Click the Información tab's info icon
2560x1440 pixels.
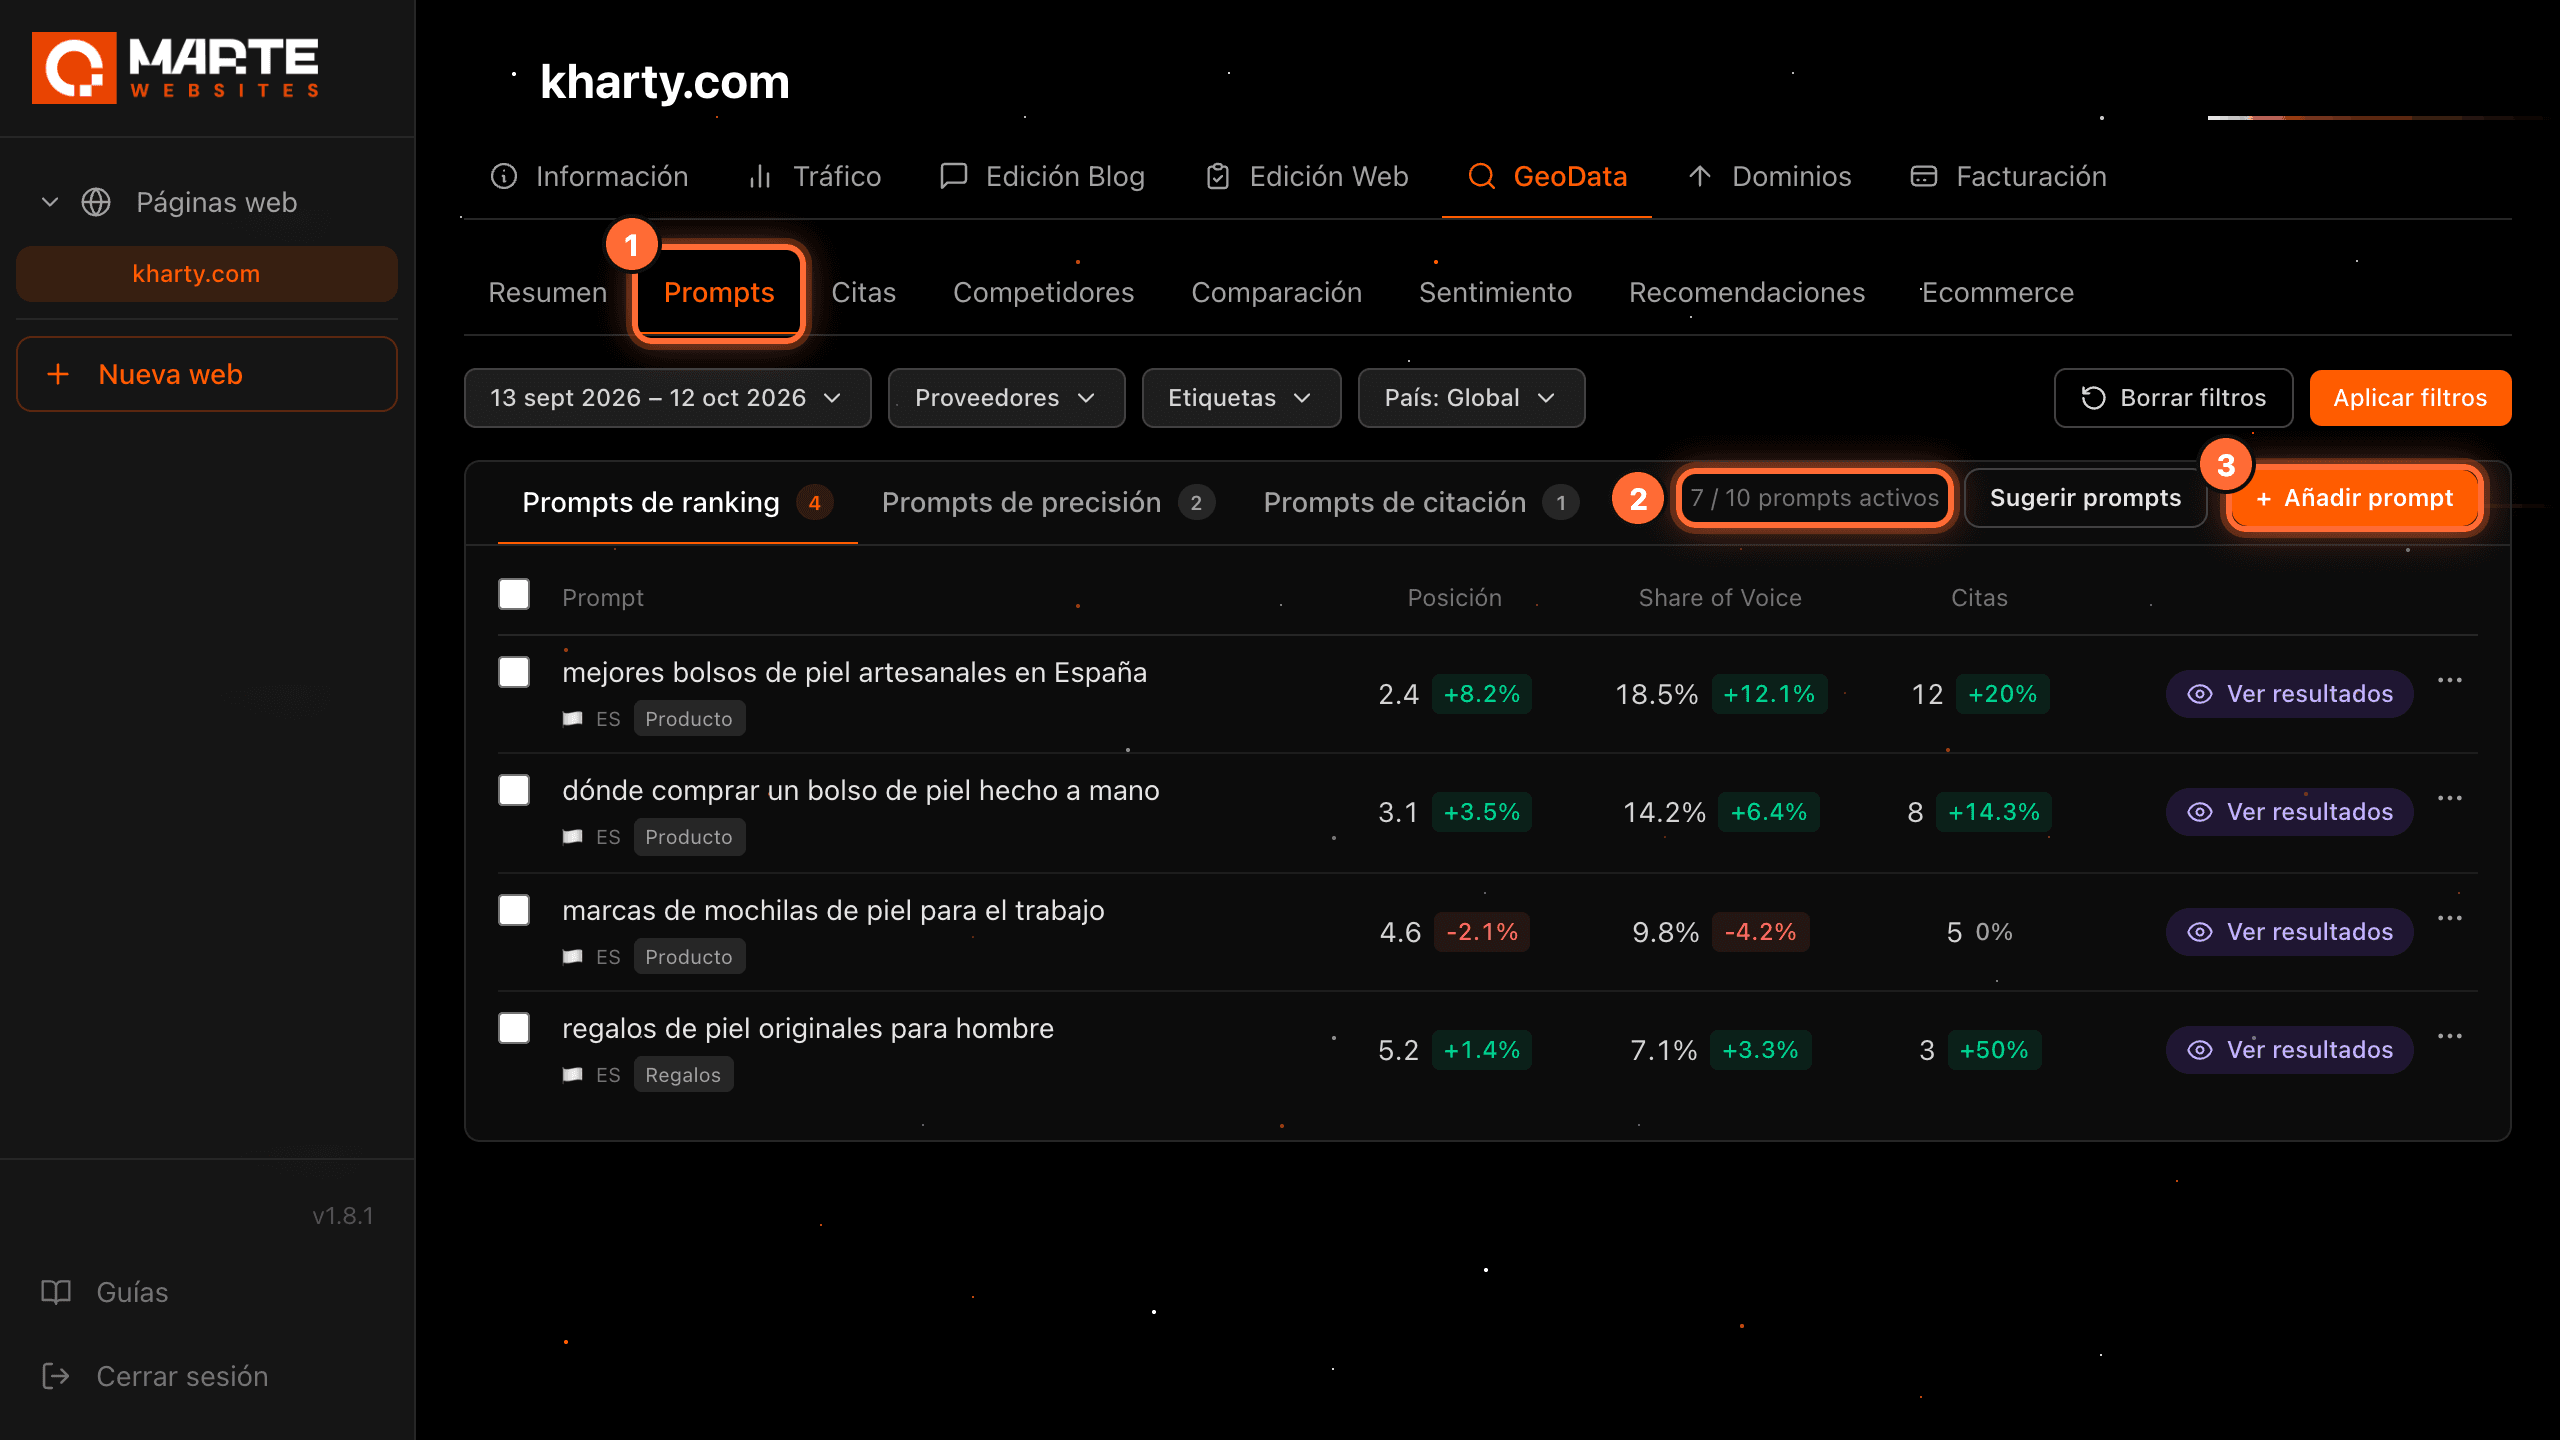tap(504, 176)
